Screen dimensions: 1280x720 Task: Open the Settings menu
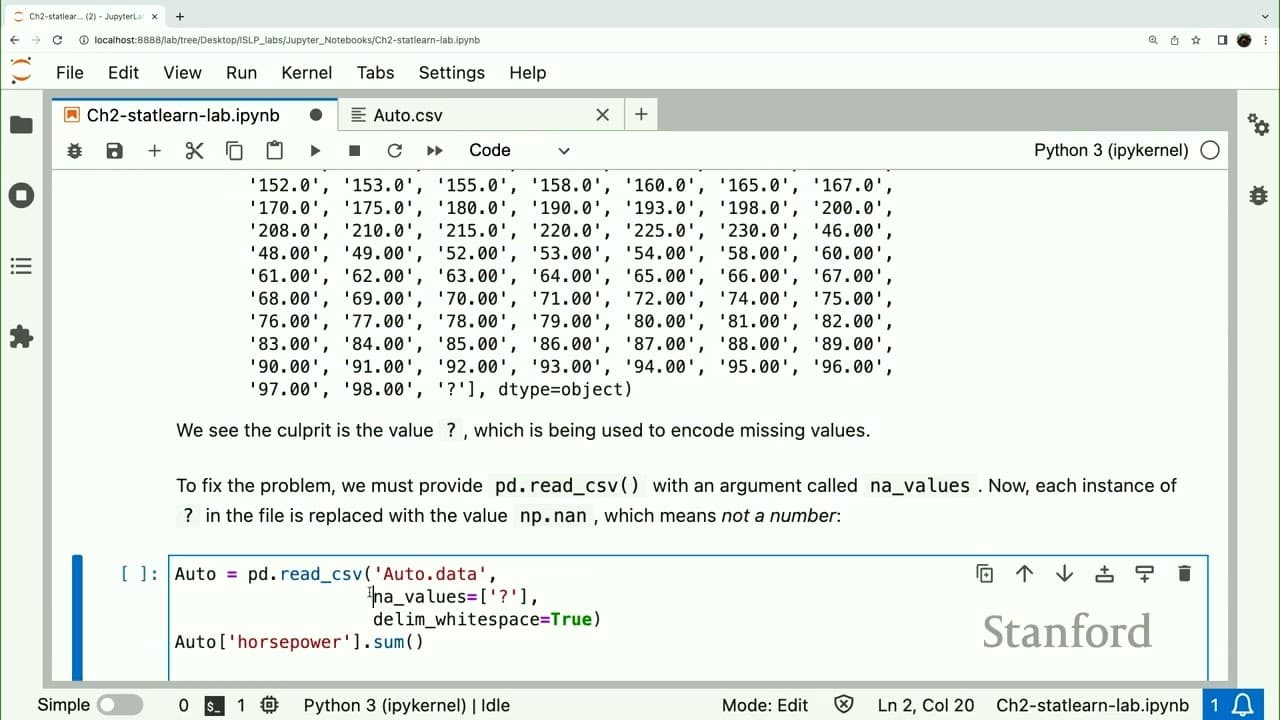[451, 73]
